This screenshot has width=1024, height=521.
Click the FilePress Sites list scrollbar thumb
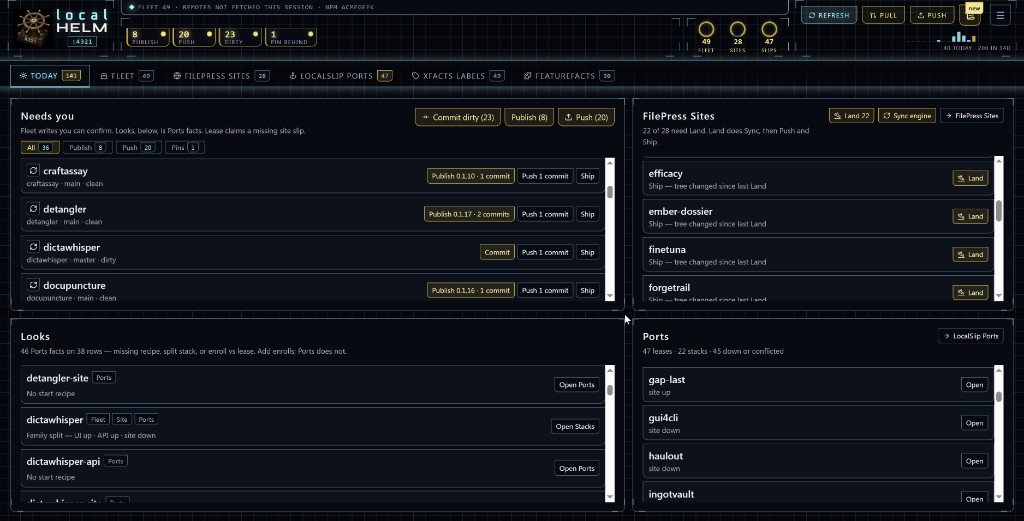(999, 210)
